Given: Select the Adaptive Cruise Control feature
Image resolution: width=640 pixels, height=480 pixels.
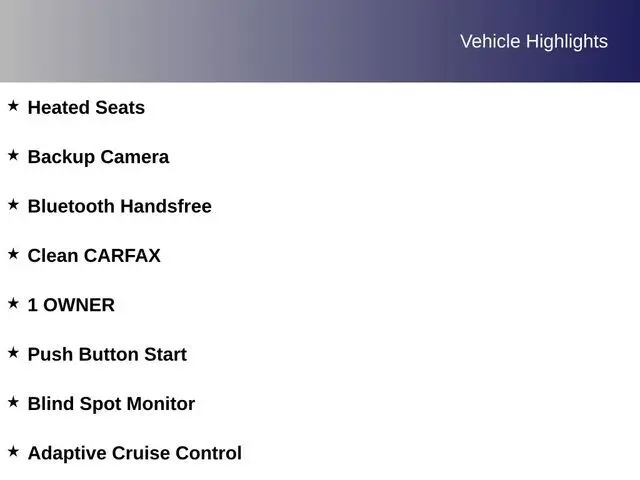Looking at the screenshot, I should (x=134, y=453).
